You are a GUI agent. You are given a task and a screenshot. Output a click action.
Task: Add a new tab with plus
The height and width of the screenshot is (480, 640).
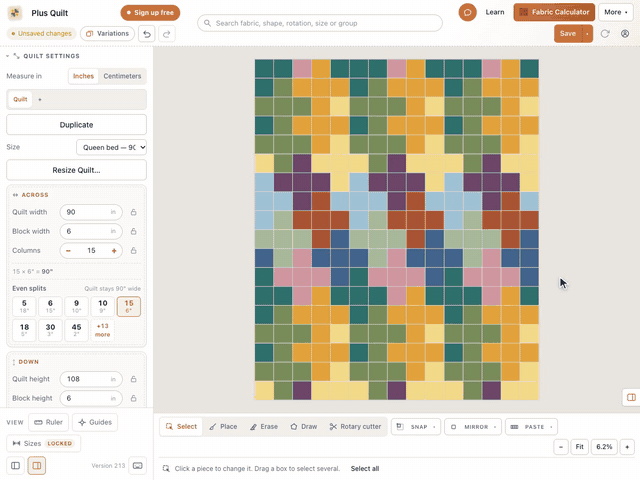[x=40, y=99]
